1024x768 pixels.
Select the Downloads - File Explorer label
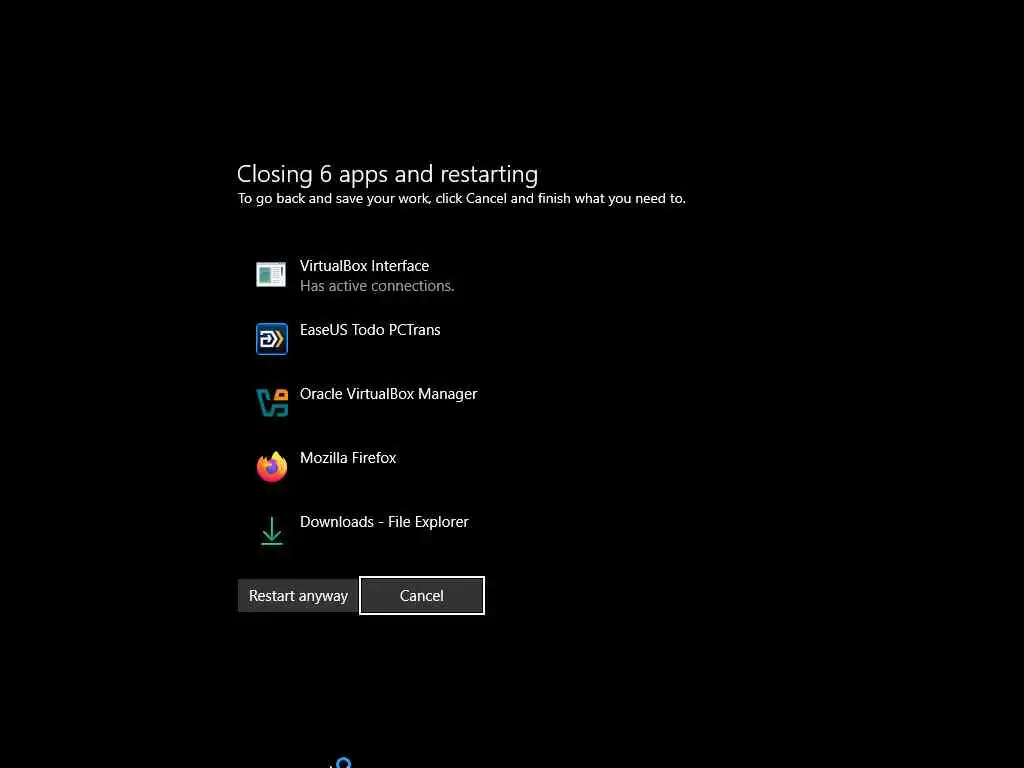[x=384, y=522]
